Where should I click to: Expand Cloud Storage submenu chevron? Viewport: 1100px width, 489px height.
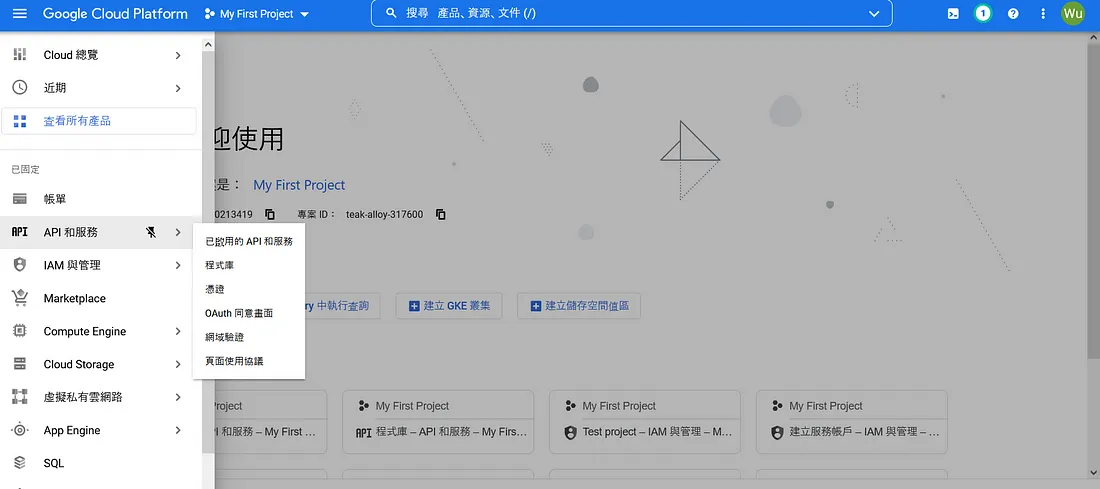(178, 364)
